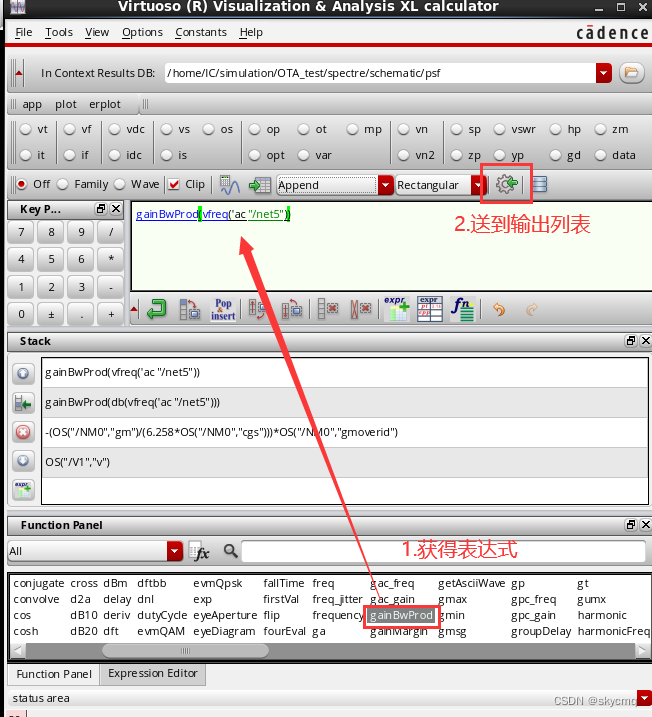
Task: Click the plot button
Action: (x=66, y=104)
